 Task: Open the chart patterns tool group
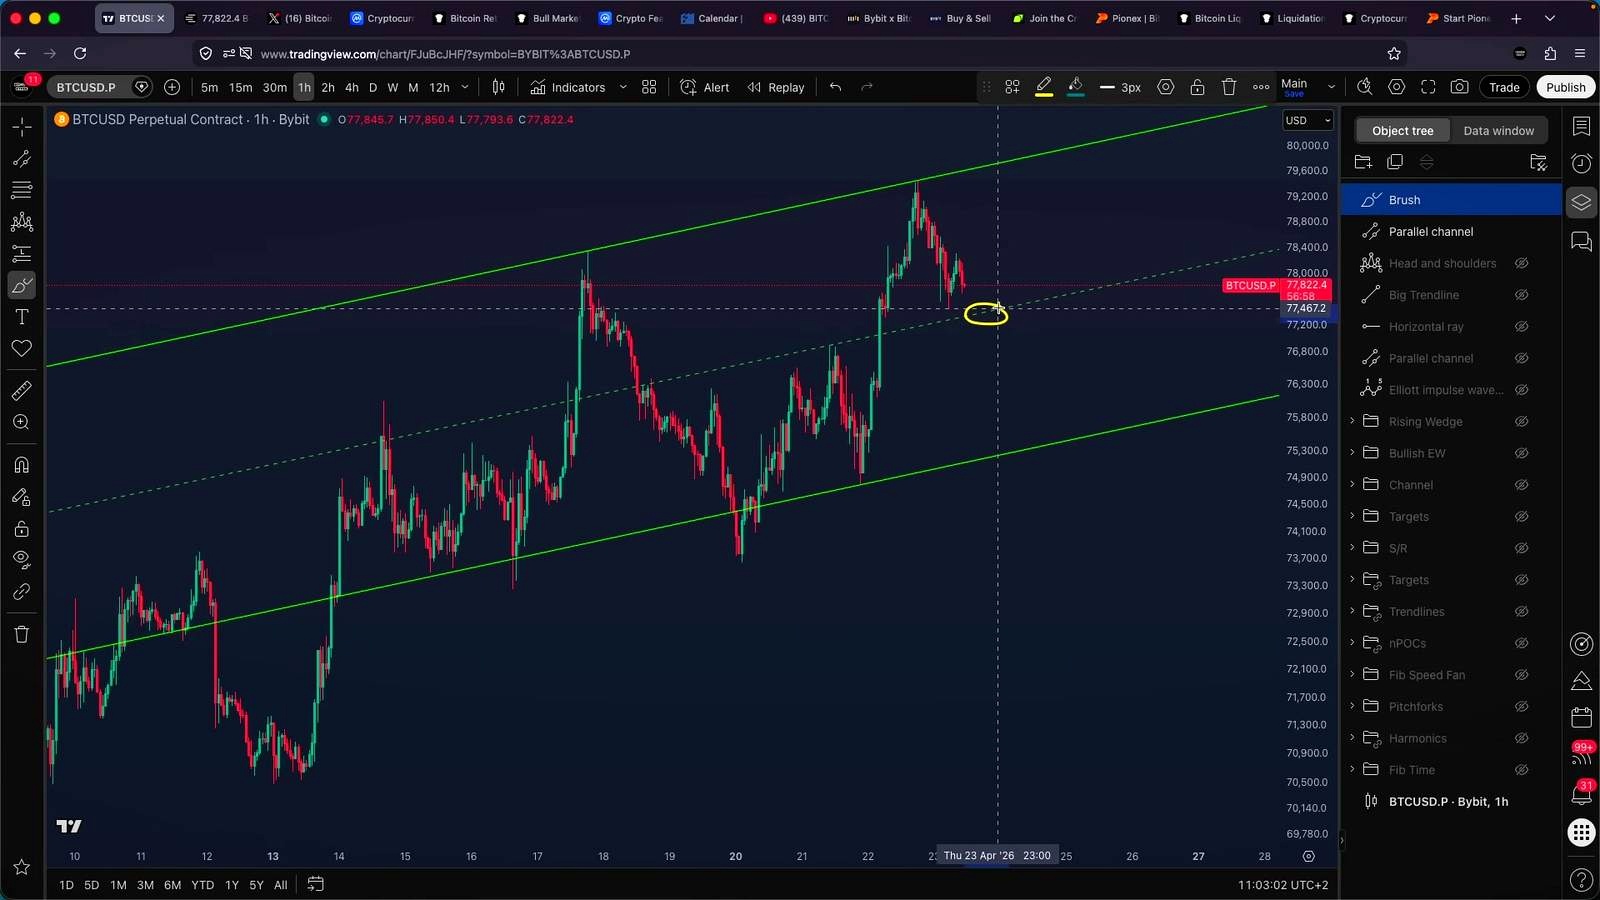pyautogui.click(x=22, y=222)
